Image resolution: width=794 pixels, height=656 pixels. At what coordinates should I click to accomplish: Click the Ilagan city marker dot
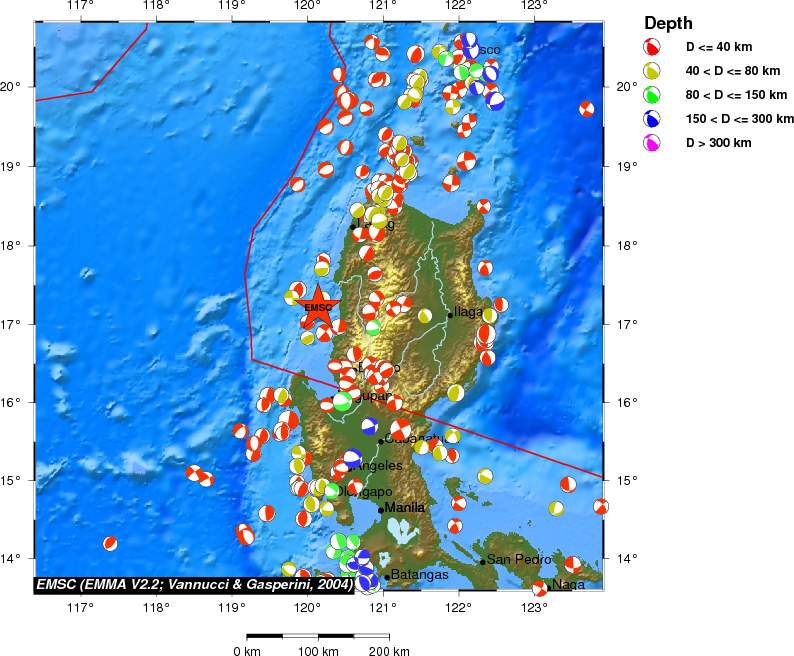[450, 315]
